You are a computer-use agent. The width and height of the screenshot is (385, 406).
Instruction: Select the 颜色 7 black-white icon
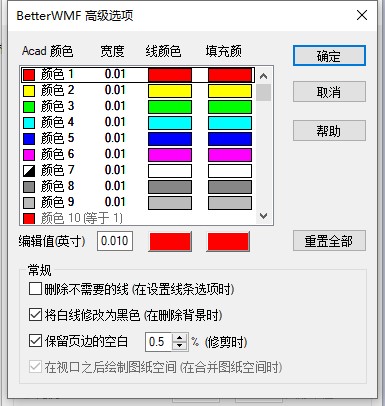[x=29, y=171]
